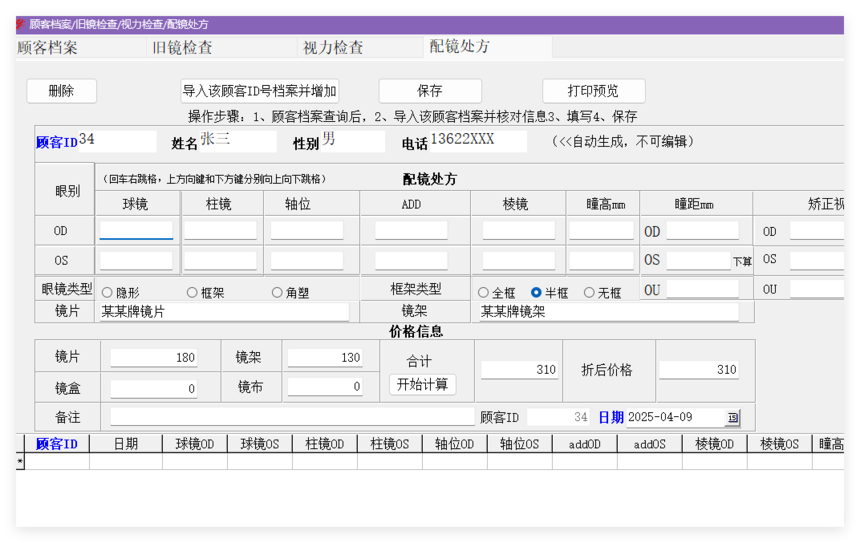Click the OD 轴位 field
Image resolution: width=860 pixels, height=543 pixels.
coord(307,230)
